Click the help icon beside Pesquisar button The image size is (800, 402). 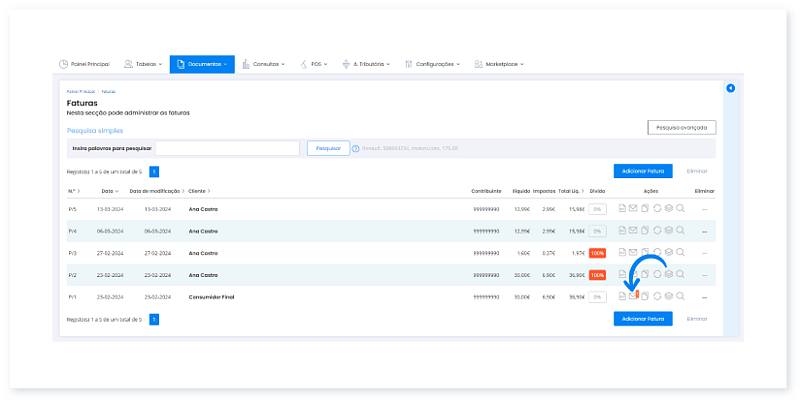coord(355,149)
